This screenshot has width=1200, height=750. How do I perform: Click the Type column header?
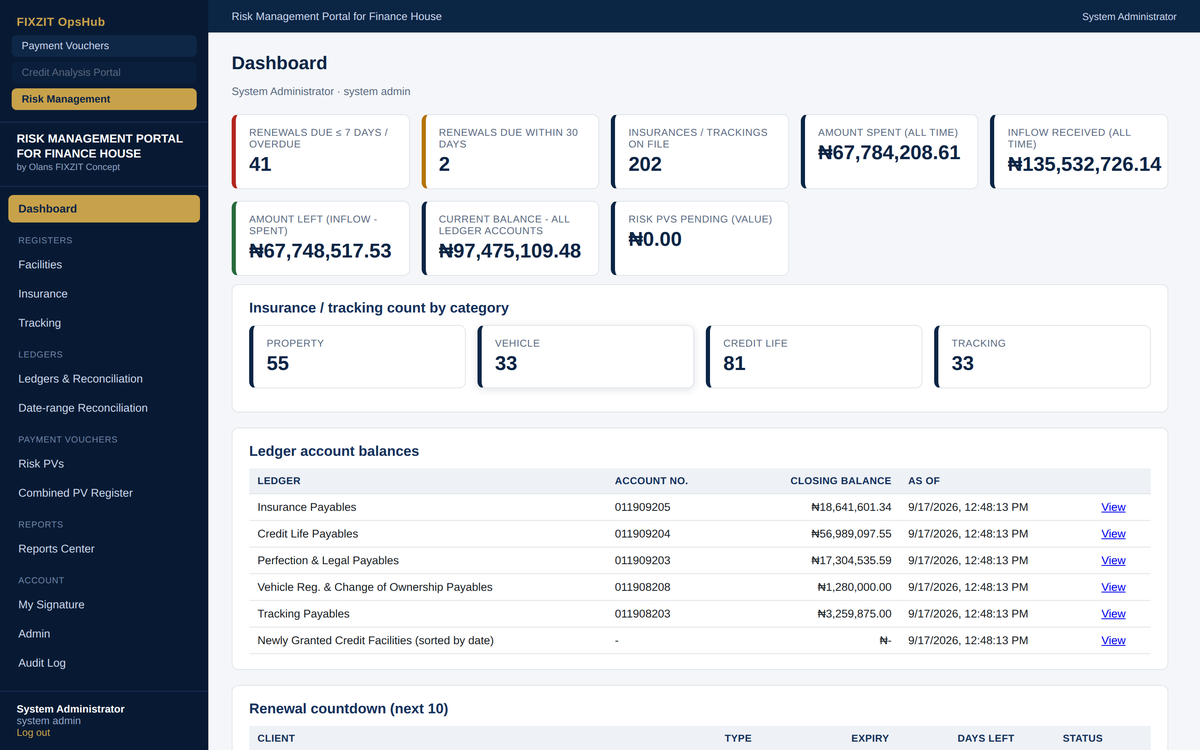(x=738, y=738)
